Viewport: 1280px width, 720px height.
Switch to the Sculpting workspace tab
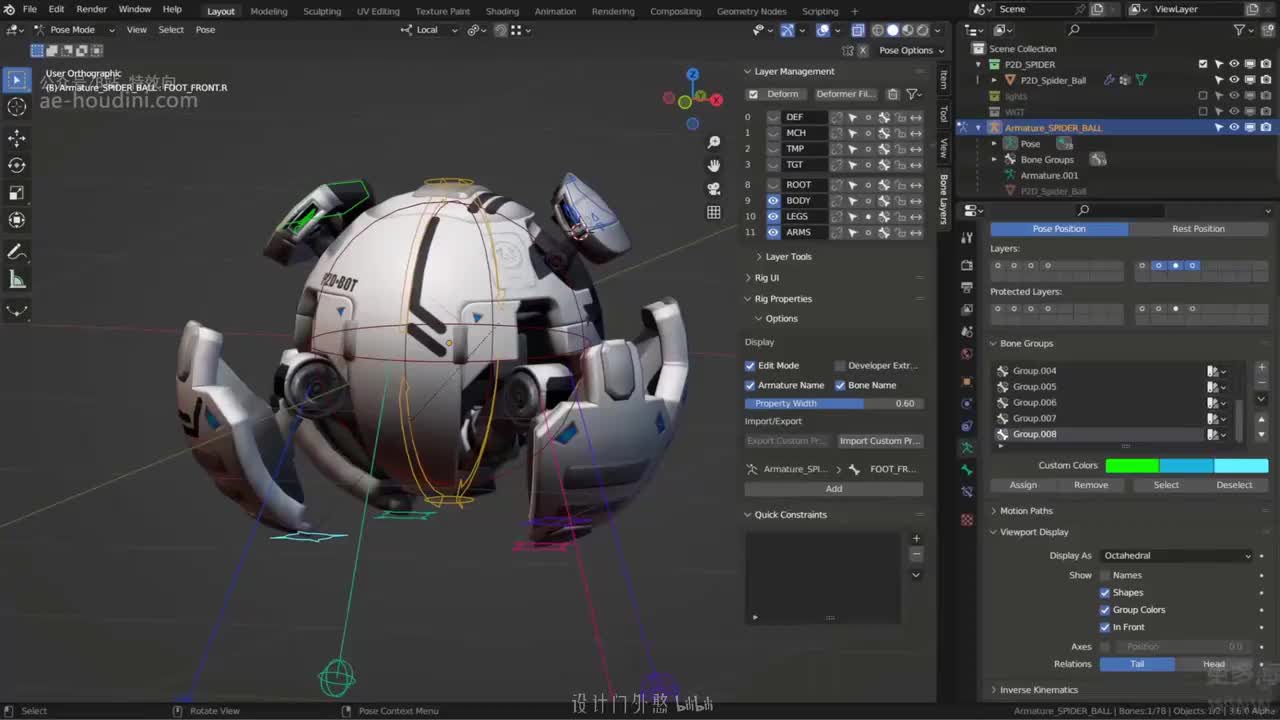pos(322,11)
